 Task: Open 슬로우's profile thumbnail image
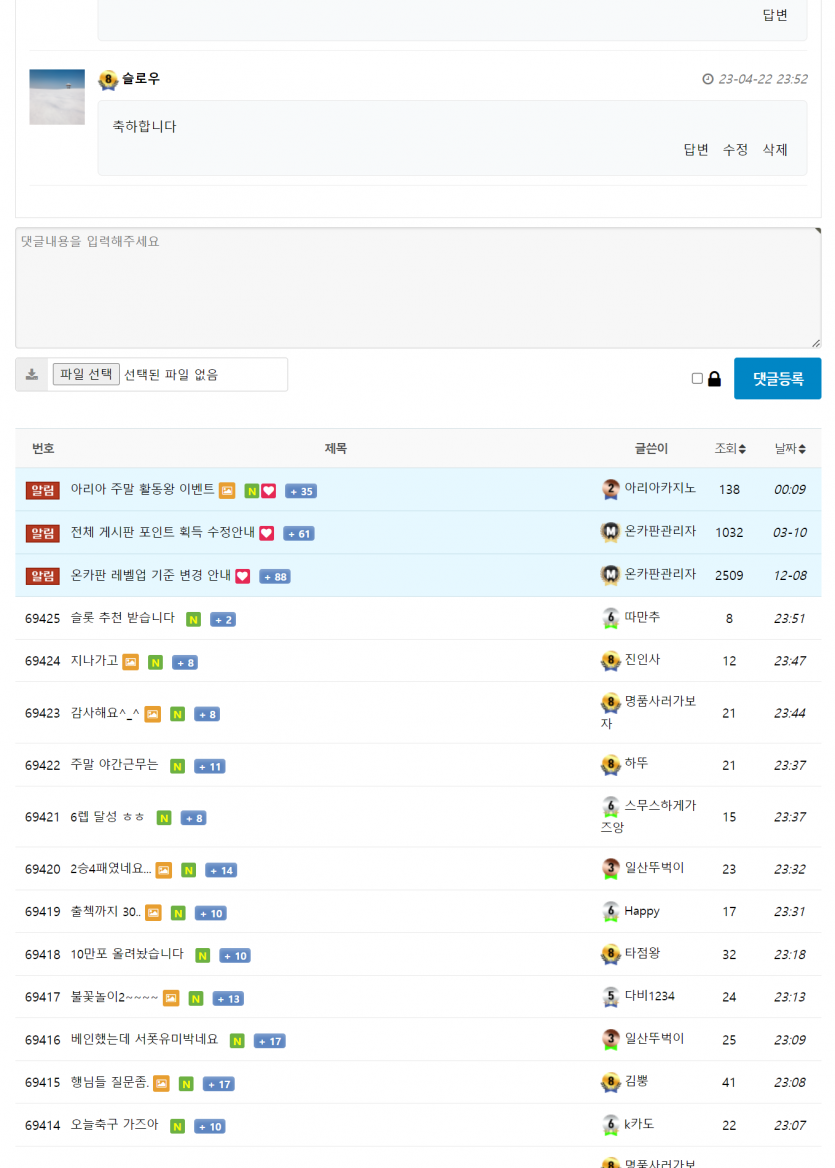click(x=57, y=97)
